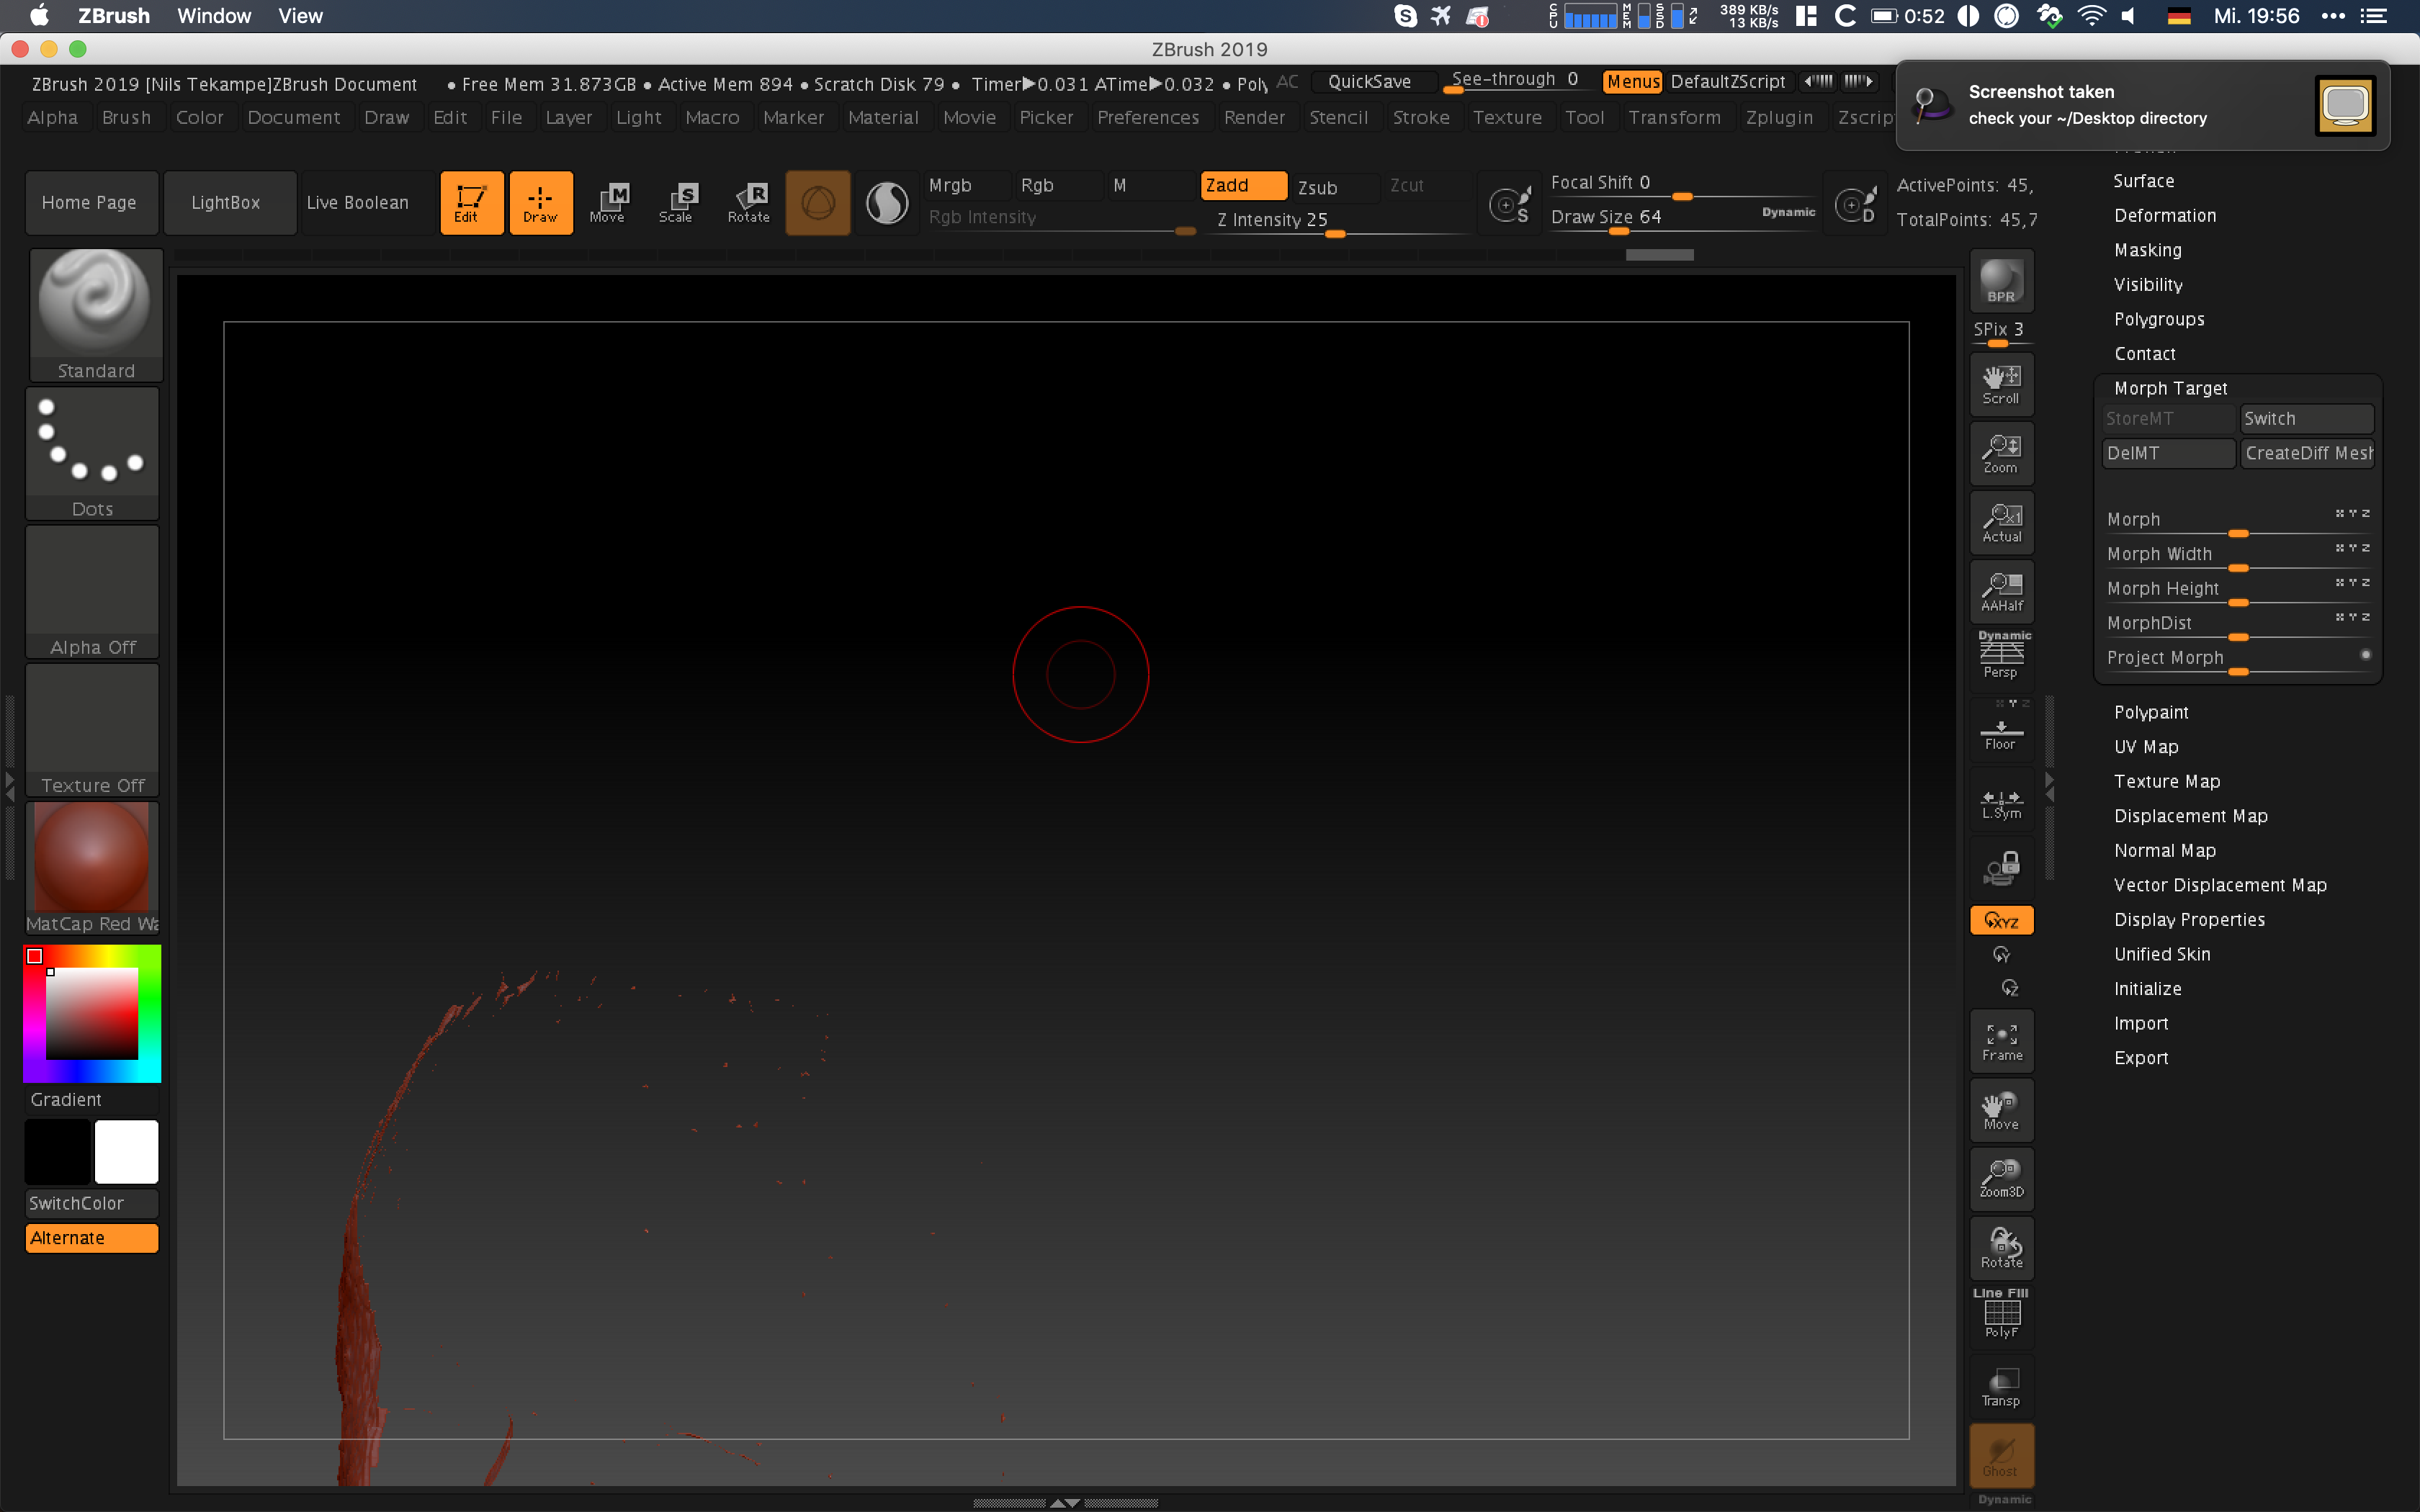Viewport: 2420px width, 1512px height.
Task: Open LightBox browser
Action: tap(229, 202)
